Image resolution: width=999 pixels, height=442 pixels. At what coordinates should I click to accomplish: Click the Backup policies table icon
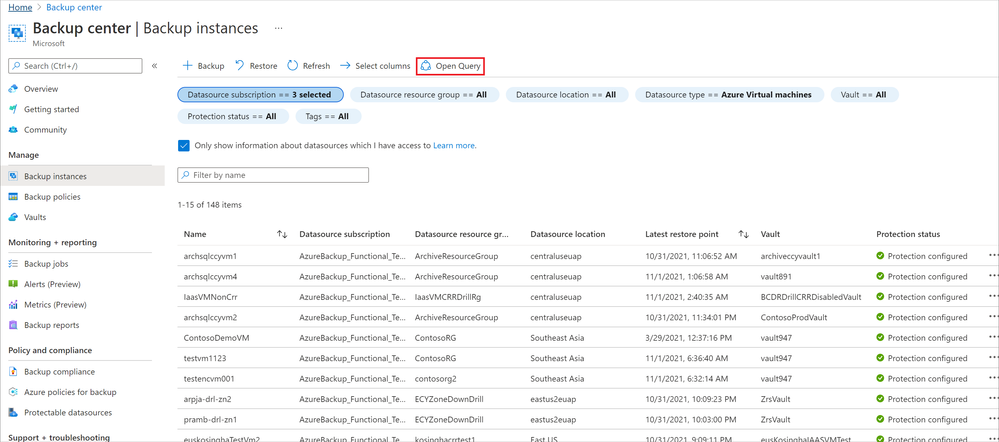13,197
